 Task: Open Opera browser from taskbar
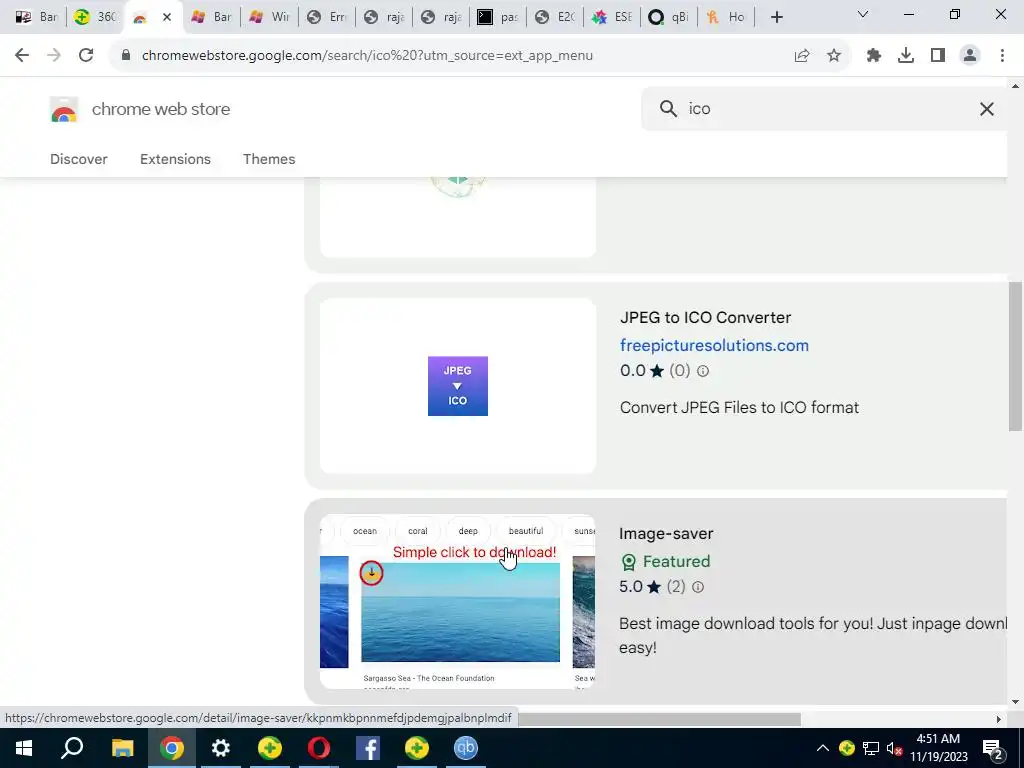(319, 748)
